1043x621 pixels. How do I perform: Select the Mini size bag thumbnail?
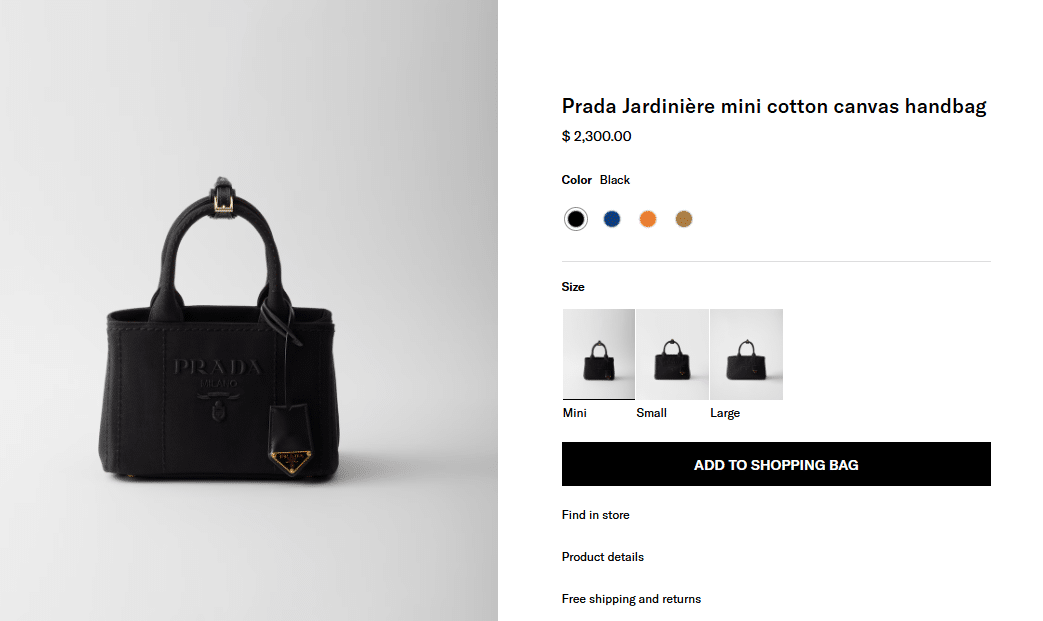point(599,354)
